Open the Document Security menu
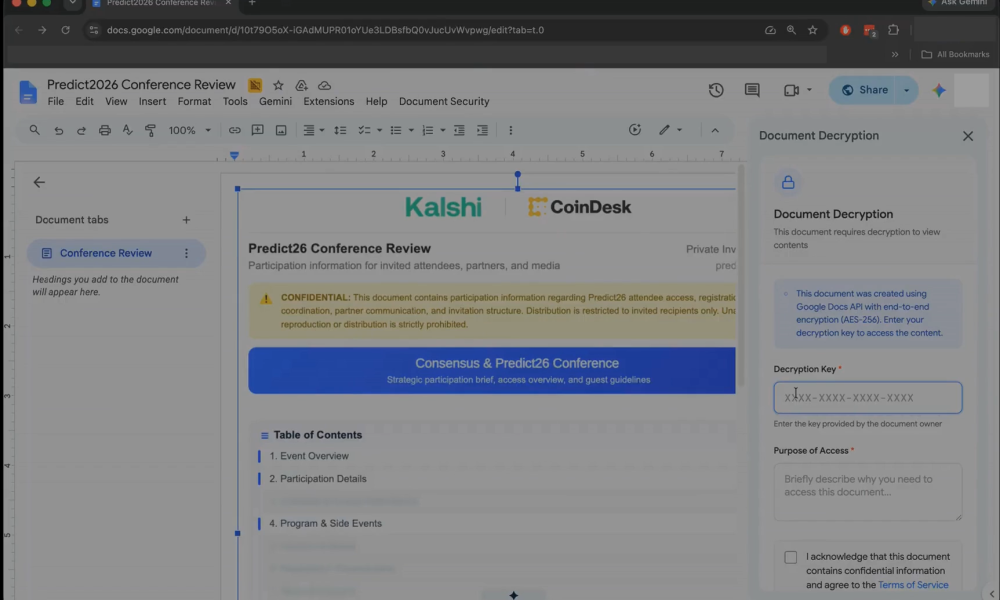Viewport: 1000px width, 600px height. pos(444,101)
